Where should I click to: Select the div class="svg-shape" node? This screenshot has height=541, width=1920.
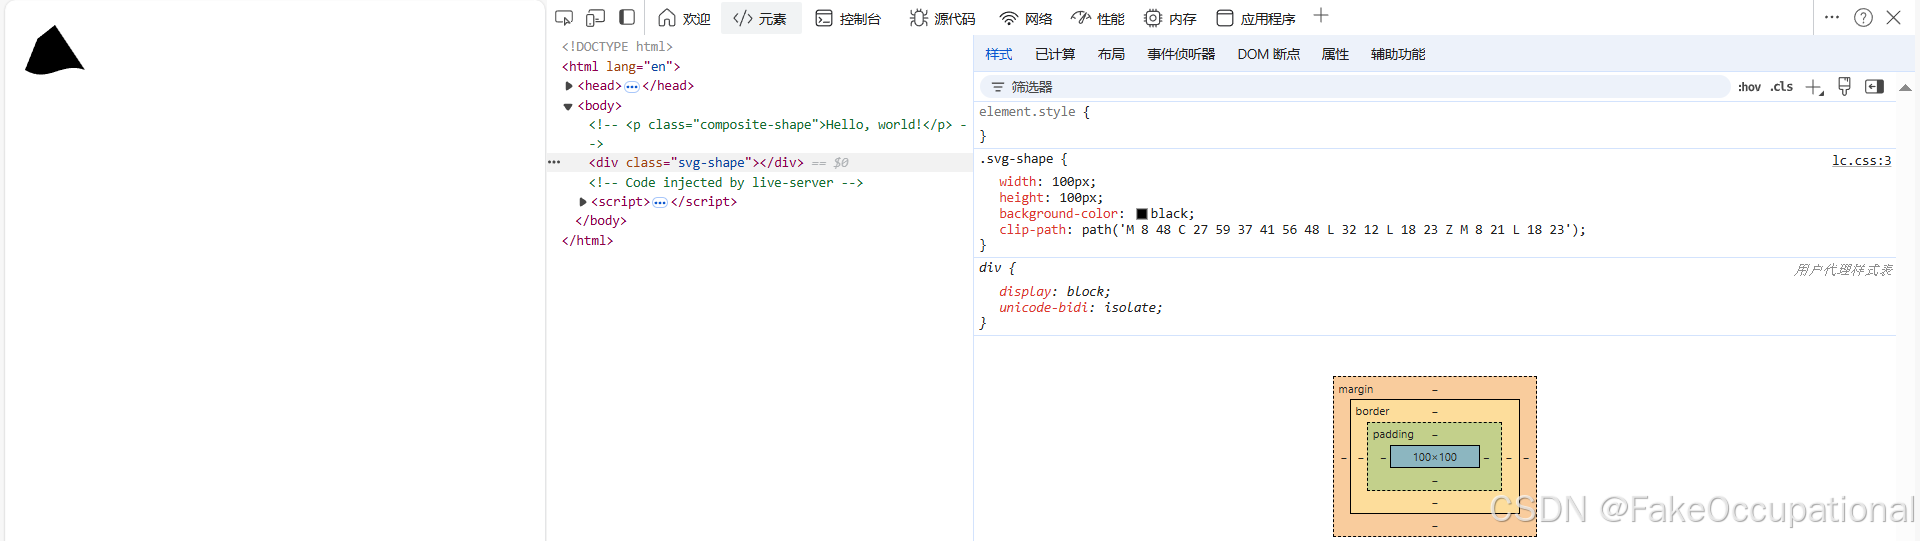click(x=696, y=163)
